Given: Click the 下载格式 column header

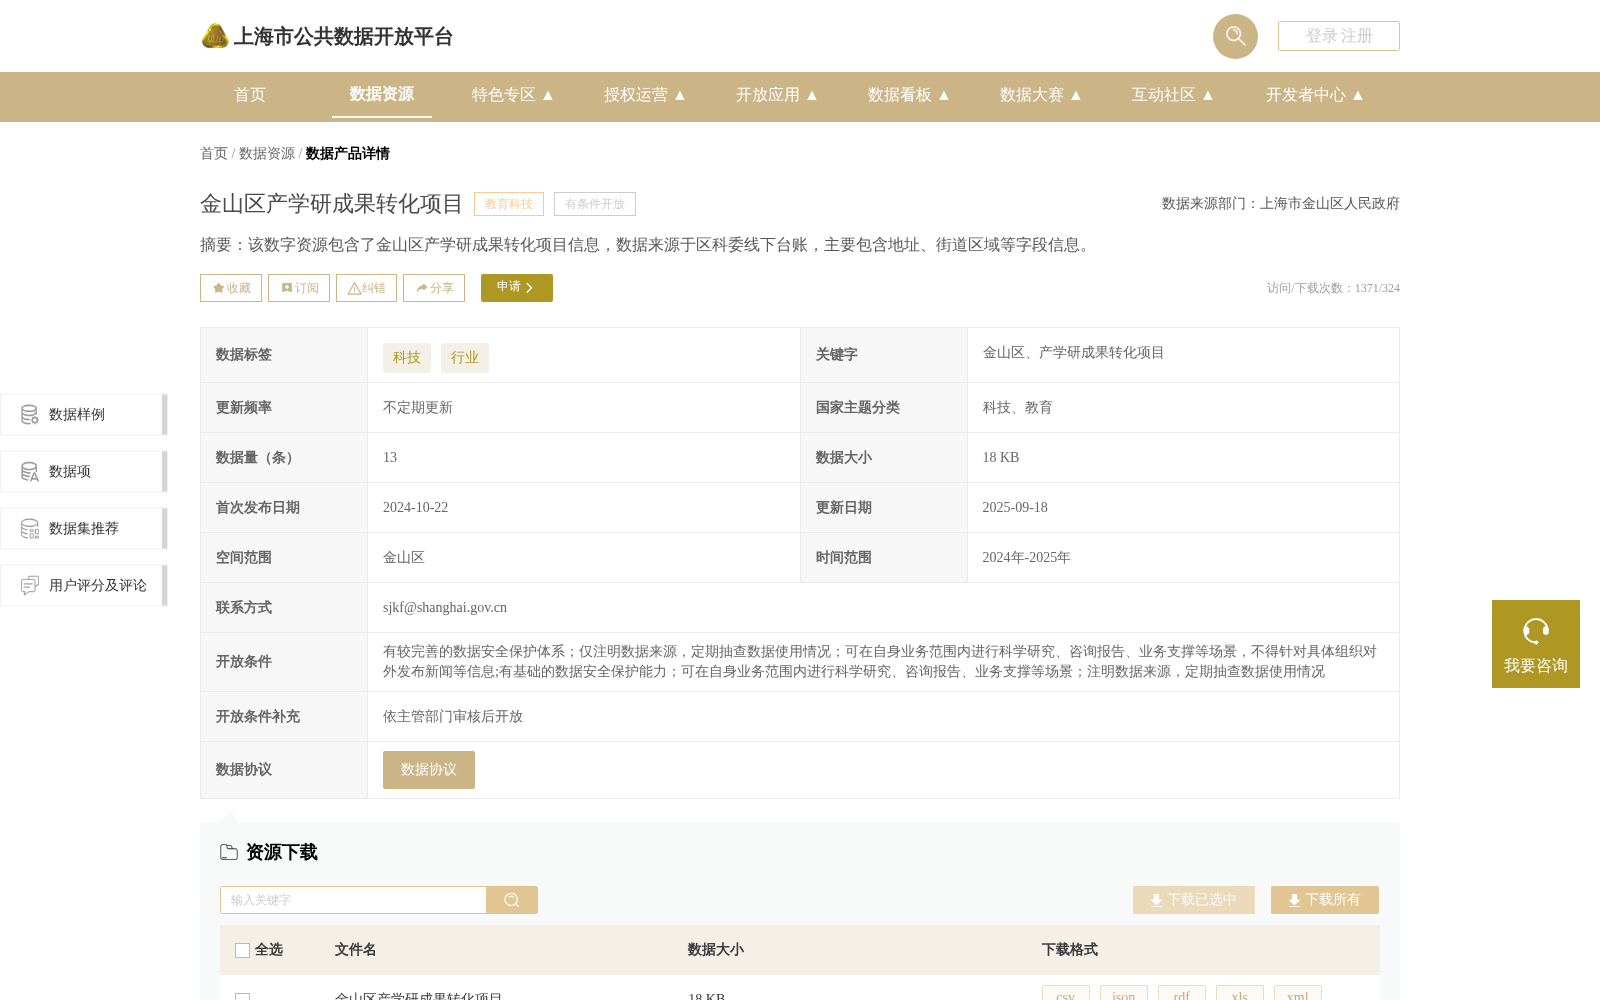Looking at the screenshot, I should pos(1070,950).
